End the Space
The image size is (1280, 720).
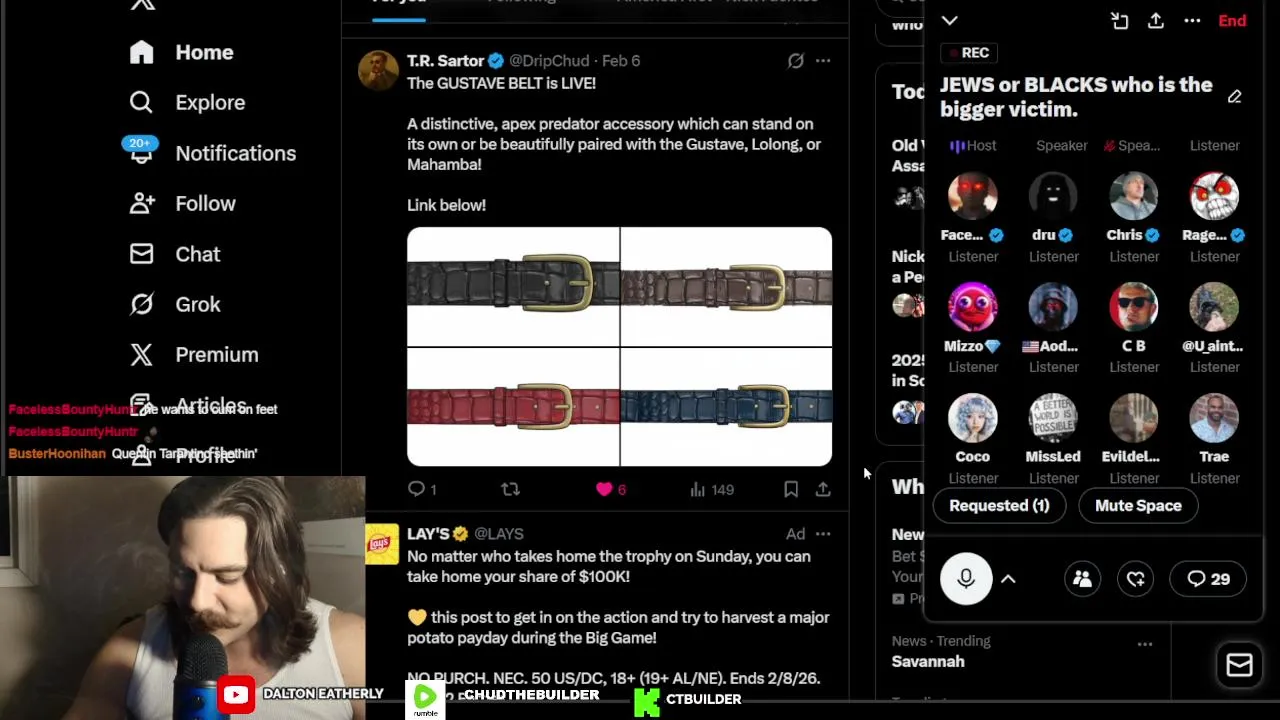pos(1232,21)
